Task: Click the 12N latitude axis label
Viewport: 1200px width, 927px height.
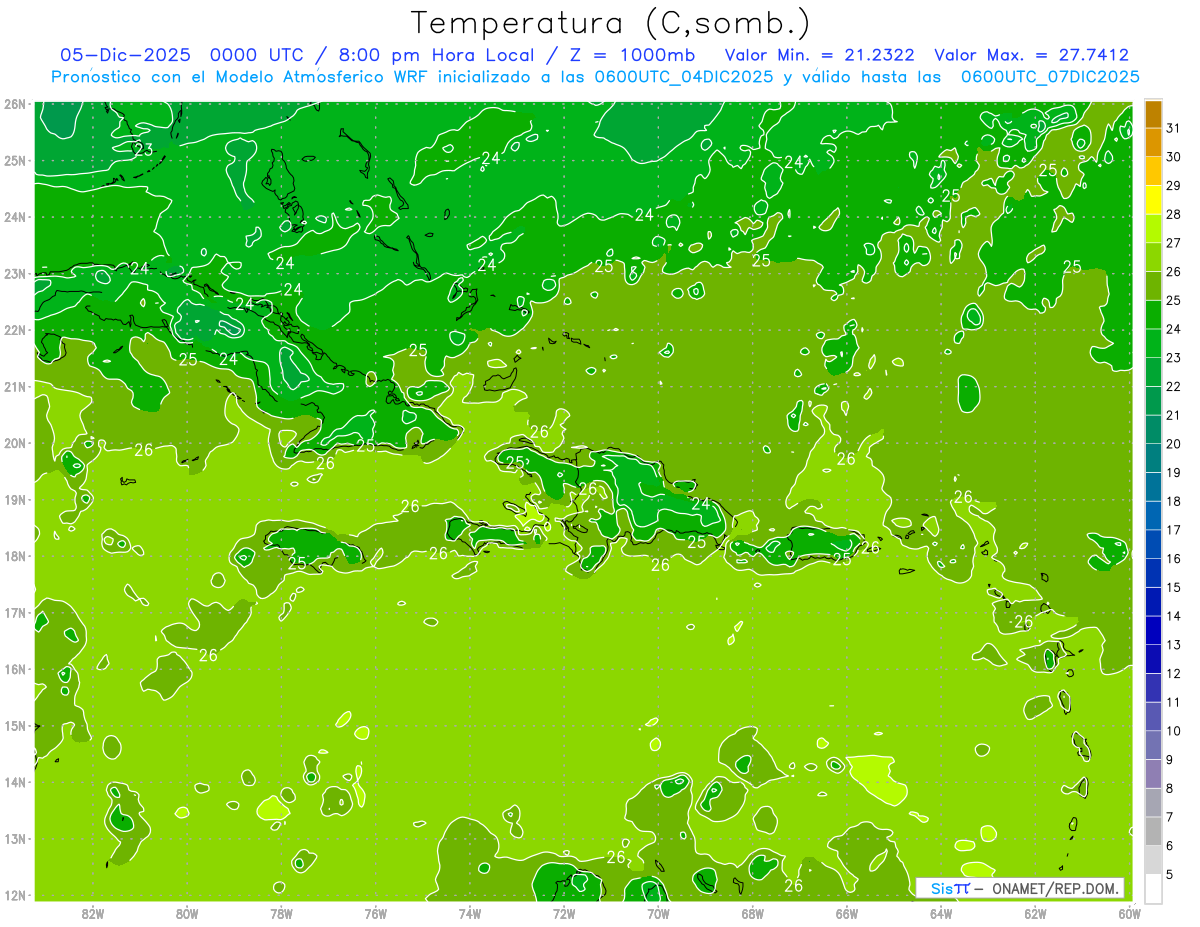Action: pyautogui.click(x=15, y=895)
